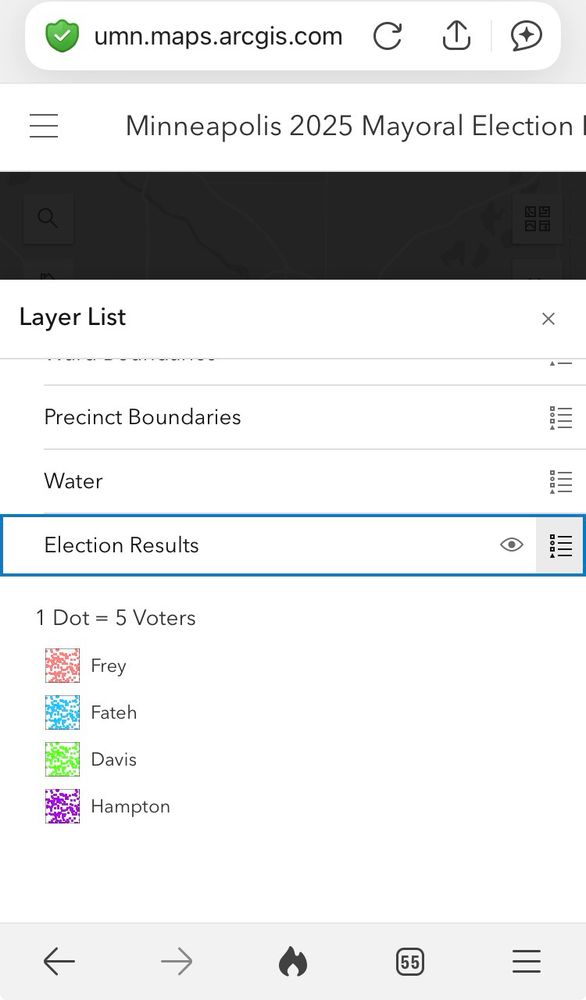Tap the share icon in the address bar

[456, 35]
